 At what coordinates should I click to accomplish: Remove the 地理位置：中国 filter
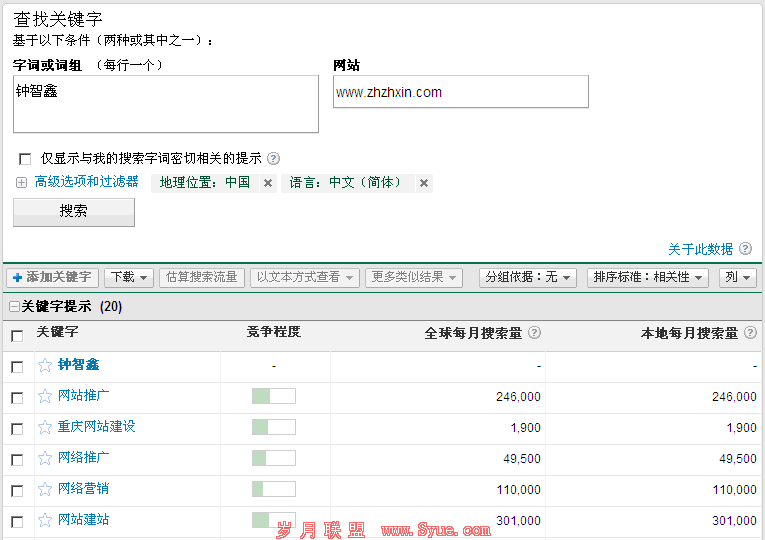tap(268, 183)
